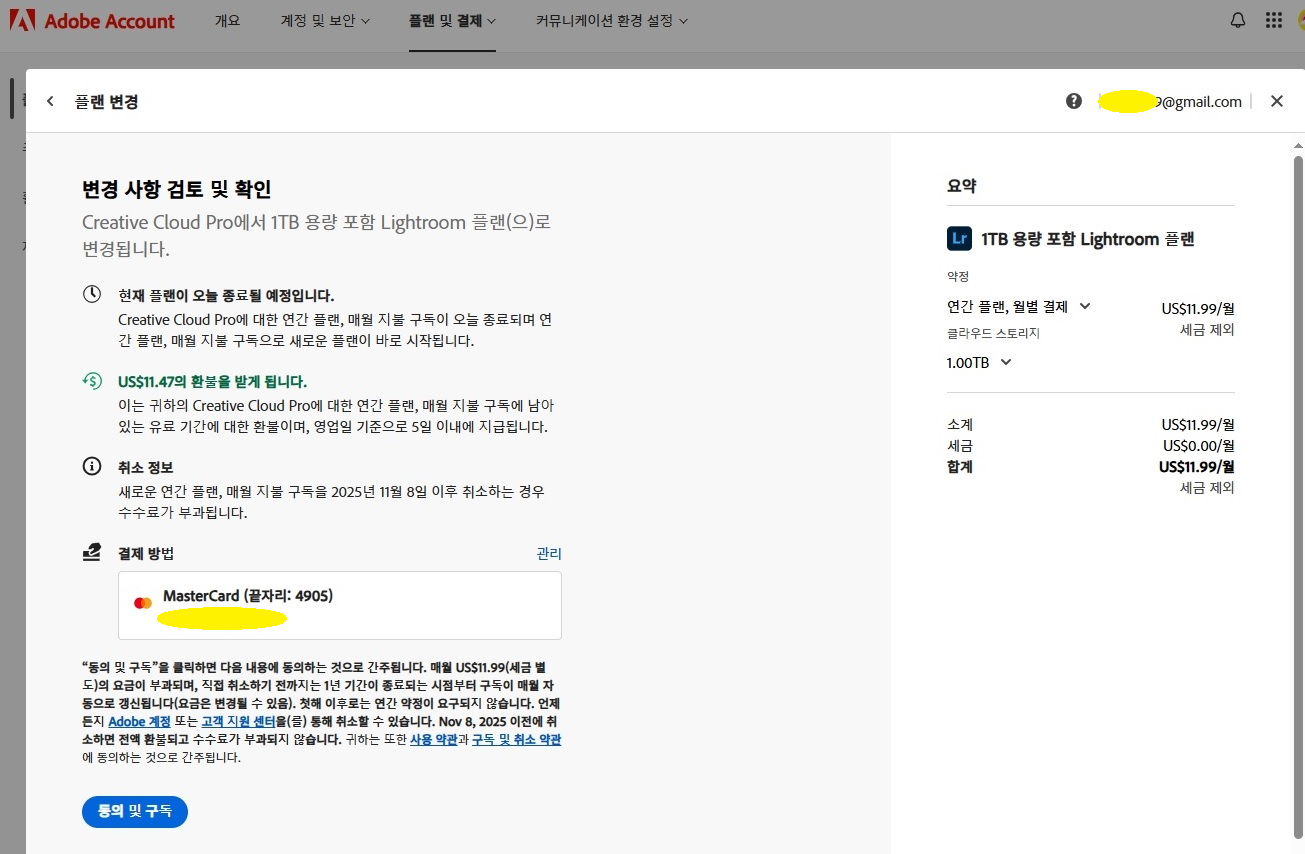Open help question mark icon

(x=1074, y=101)
